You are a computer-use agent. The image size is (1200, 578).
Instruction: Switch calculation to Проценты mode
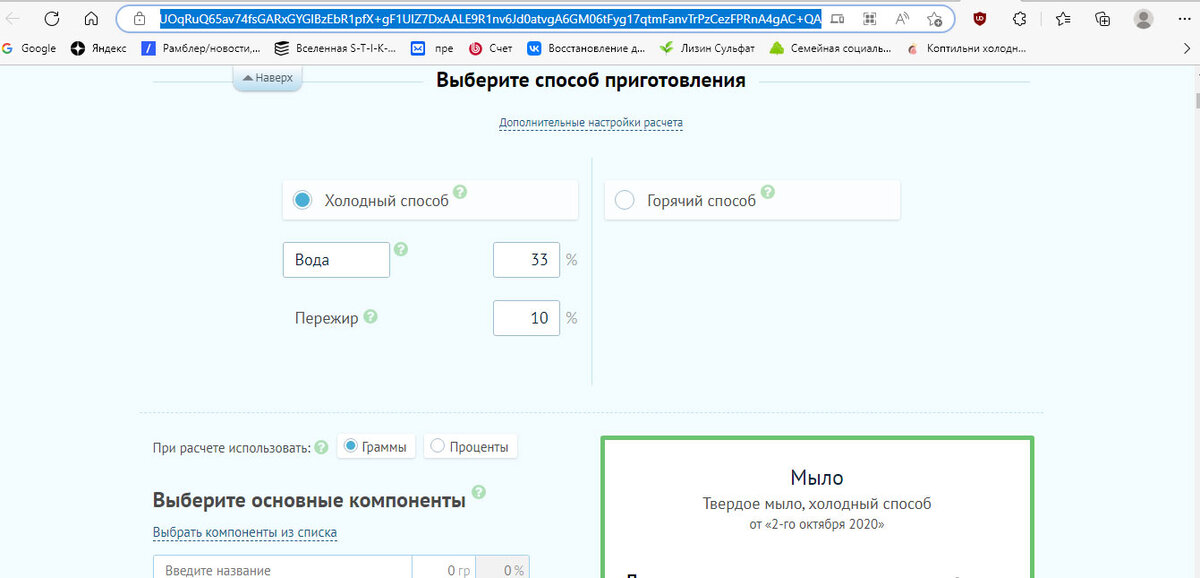437,447
